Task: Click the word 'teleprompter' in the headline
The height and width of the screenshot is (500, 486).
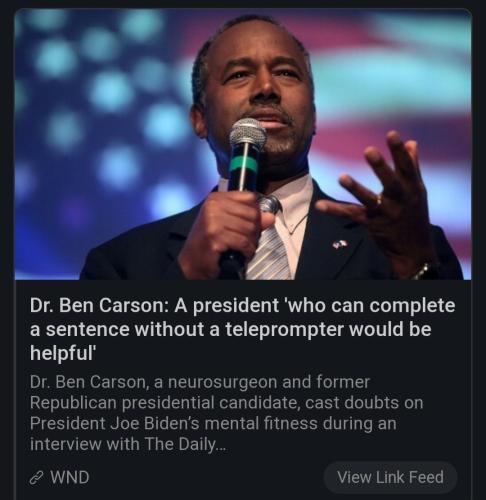Action: pos(284,330)
